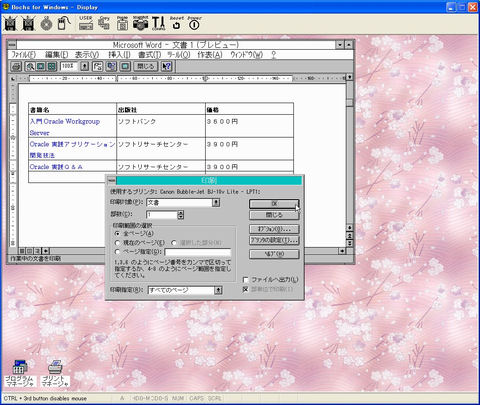Open the 表示(V) menu

tap(87, 55)
